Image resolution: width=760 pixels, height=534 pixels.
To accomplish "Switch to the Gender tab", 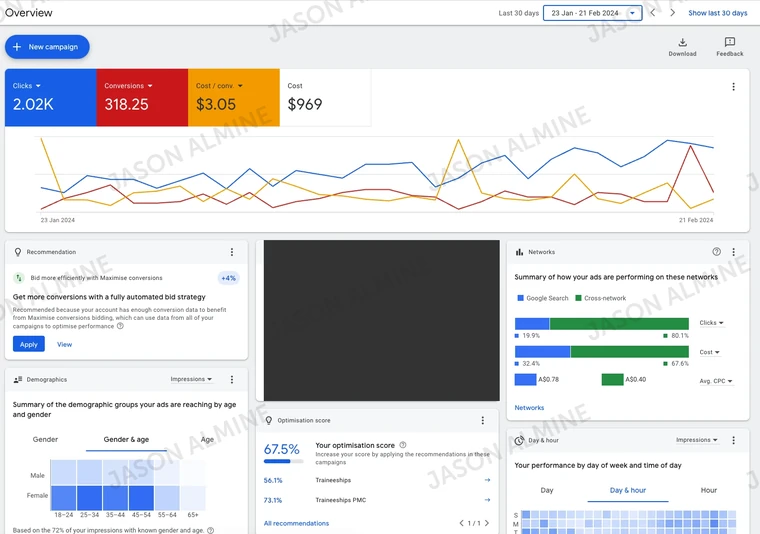I will pos(45,440).
